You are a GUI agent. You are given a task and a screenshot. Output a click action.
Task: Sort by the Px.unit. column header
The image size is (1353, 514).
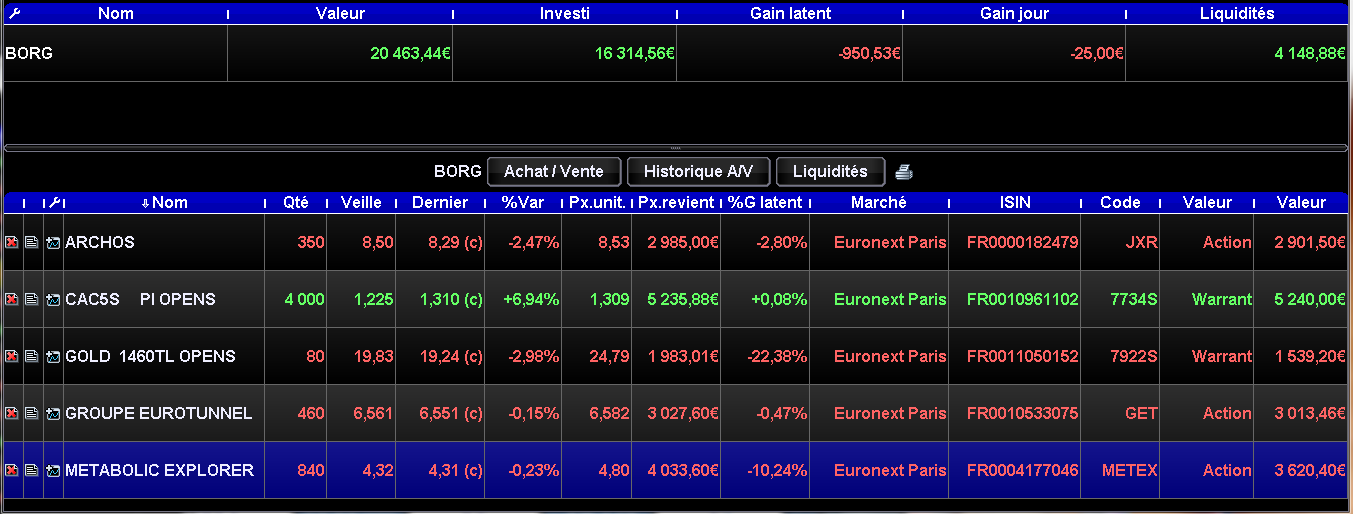597,202
